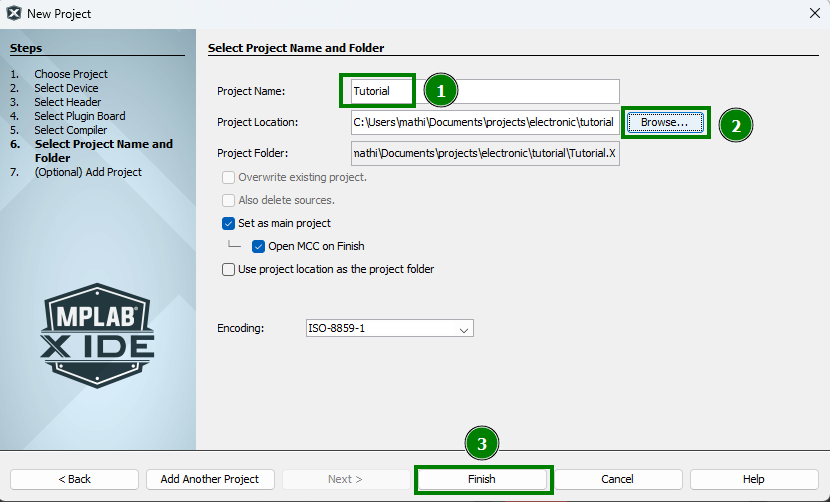The image size is (830, 502).
Task: Browse for a project location
Action: point(665,122)
